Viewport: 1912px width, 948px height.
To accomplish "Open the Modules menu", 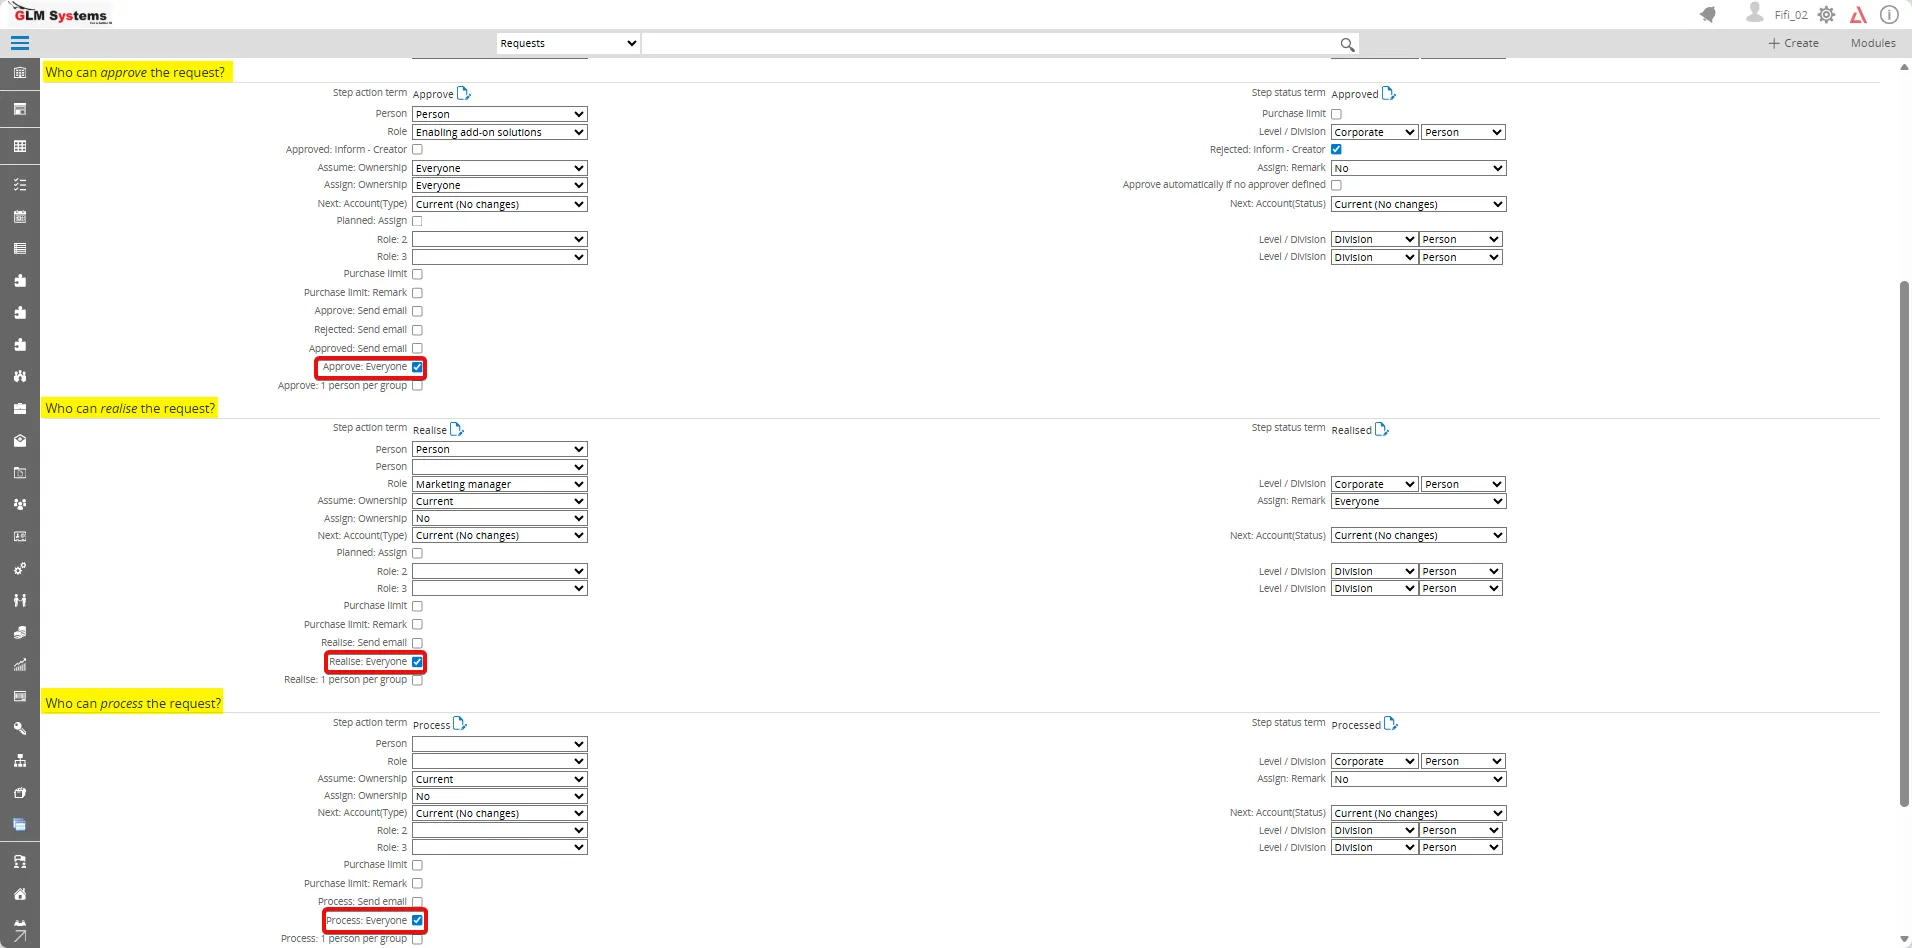I will click(1873, 43).
